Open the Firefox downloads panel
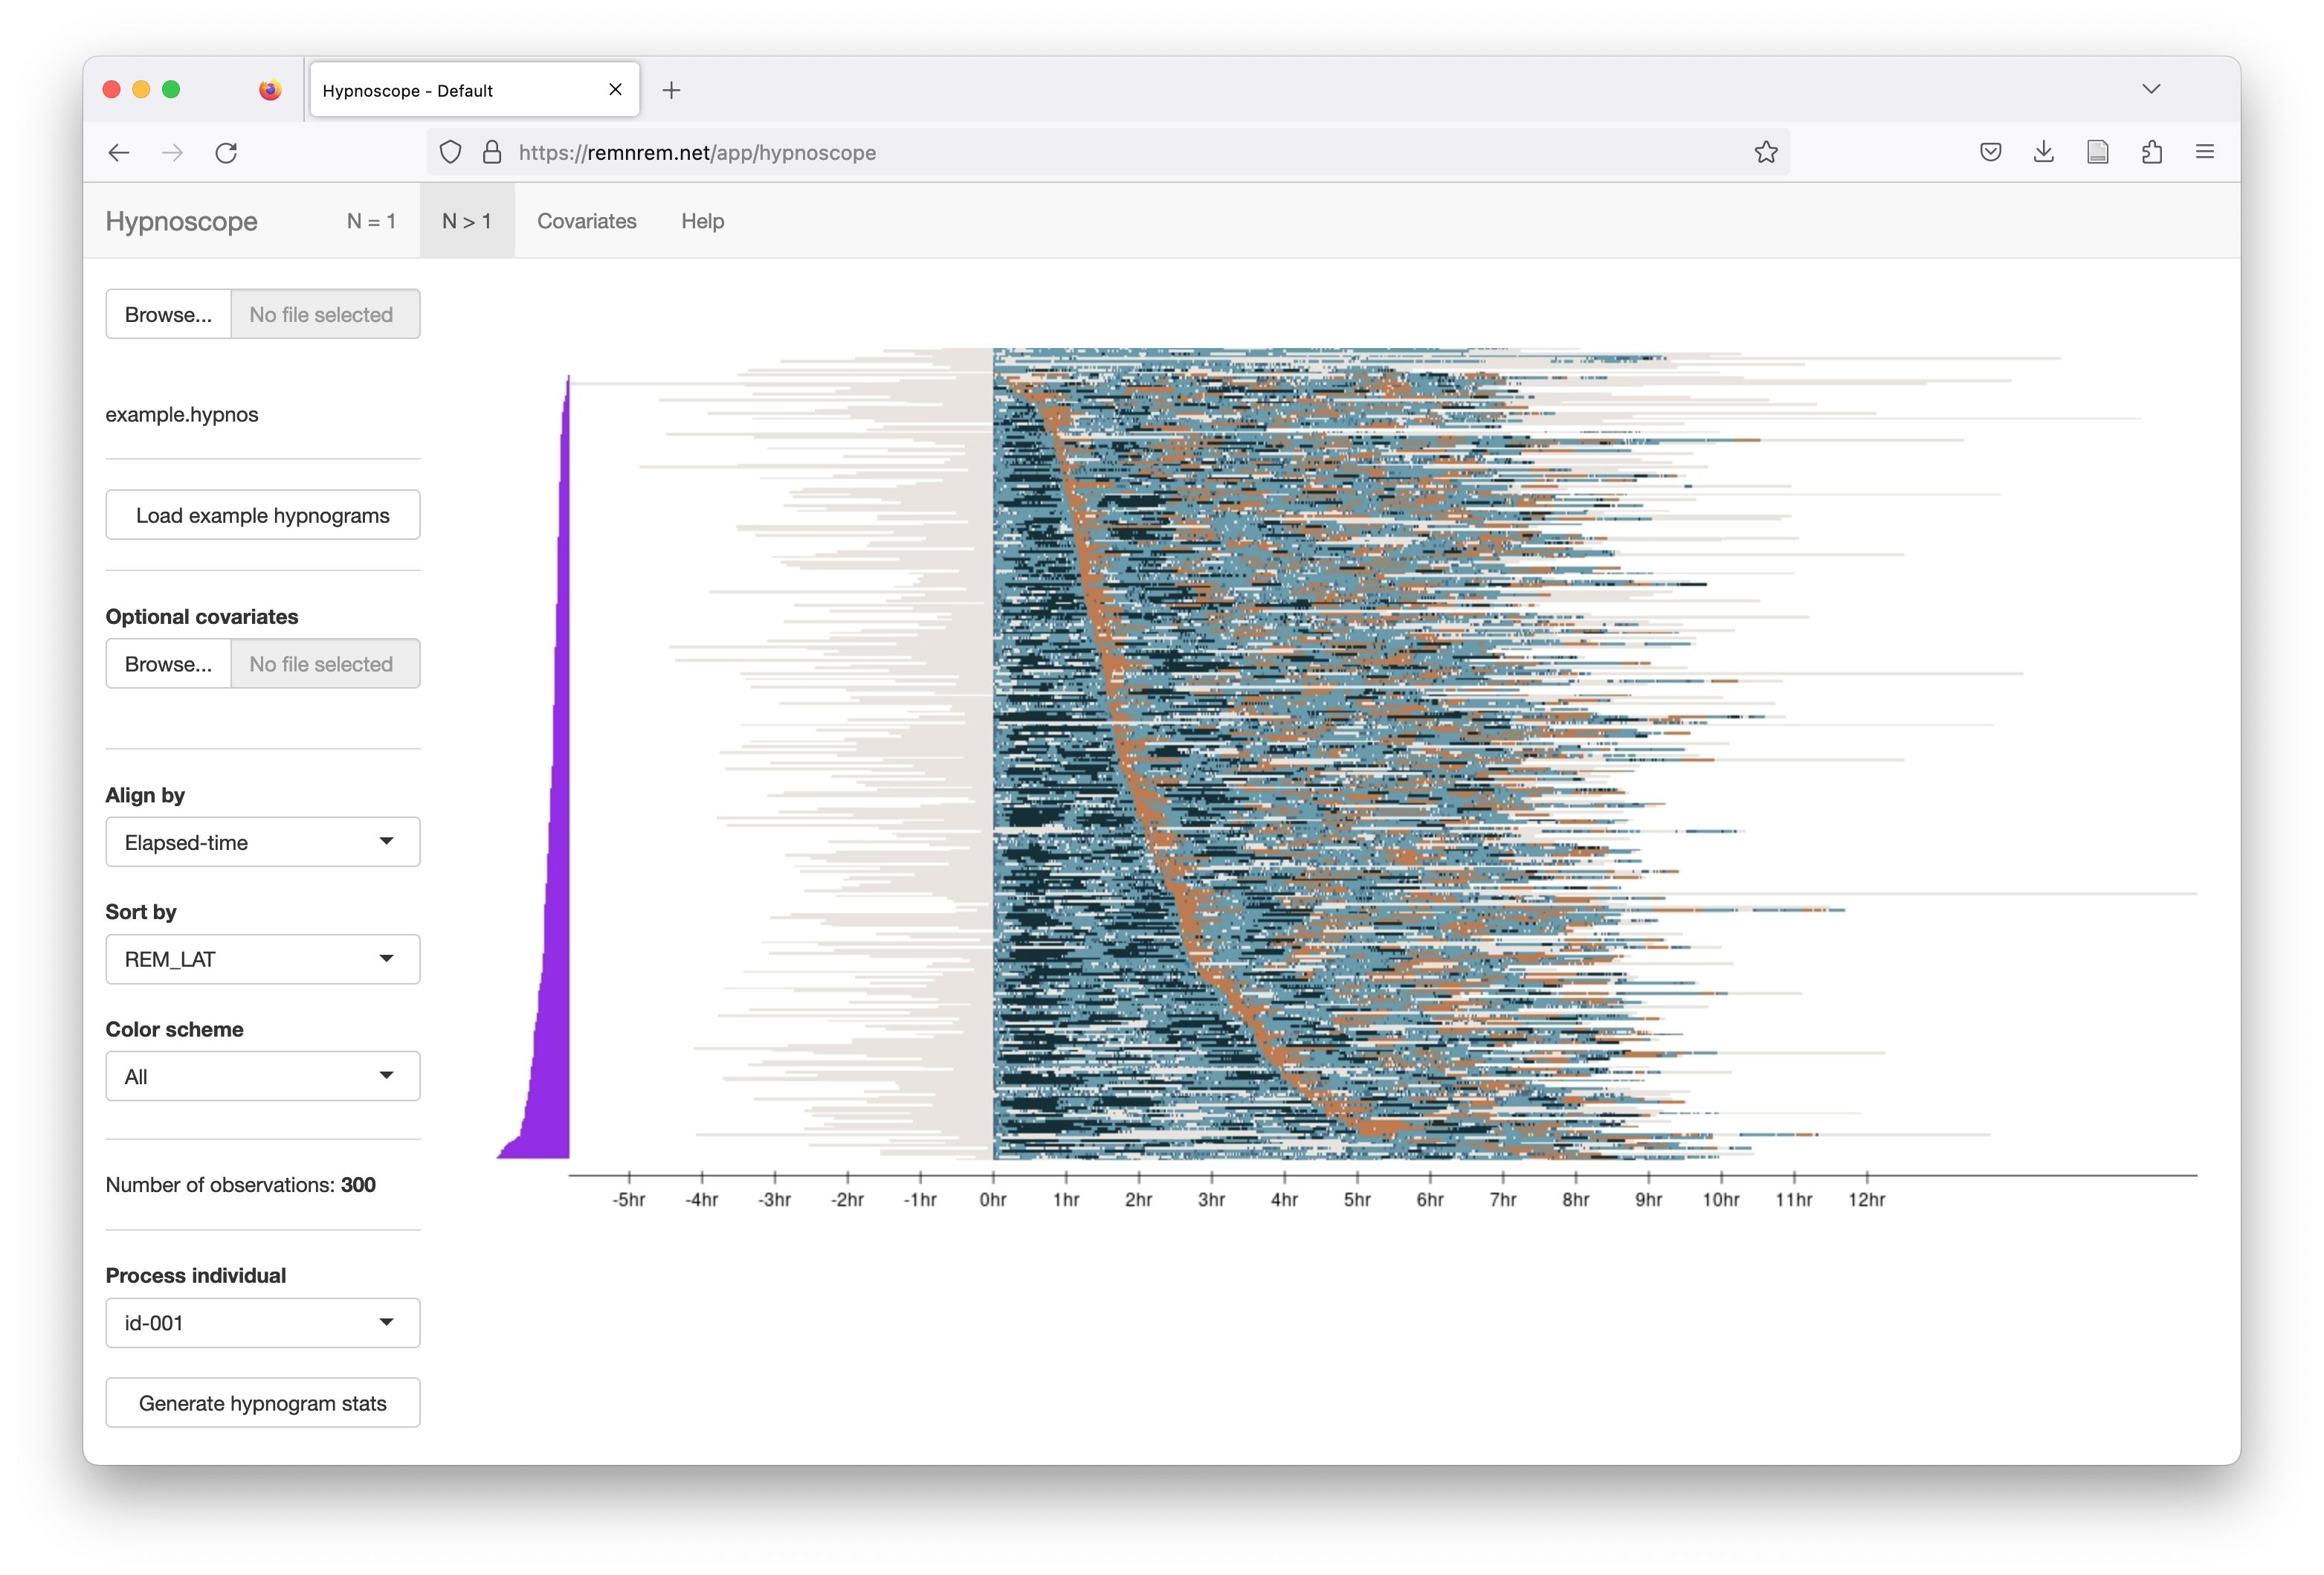This screenshot has height=1575, width=2324. coord(2044,152)
